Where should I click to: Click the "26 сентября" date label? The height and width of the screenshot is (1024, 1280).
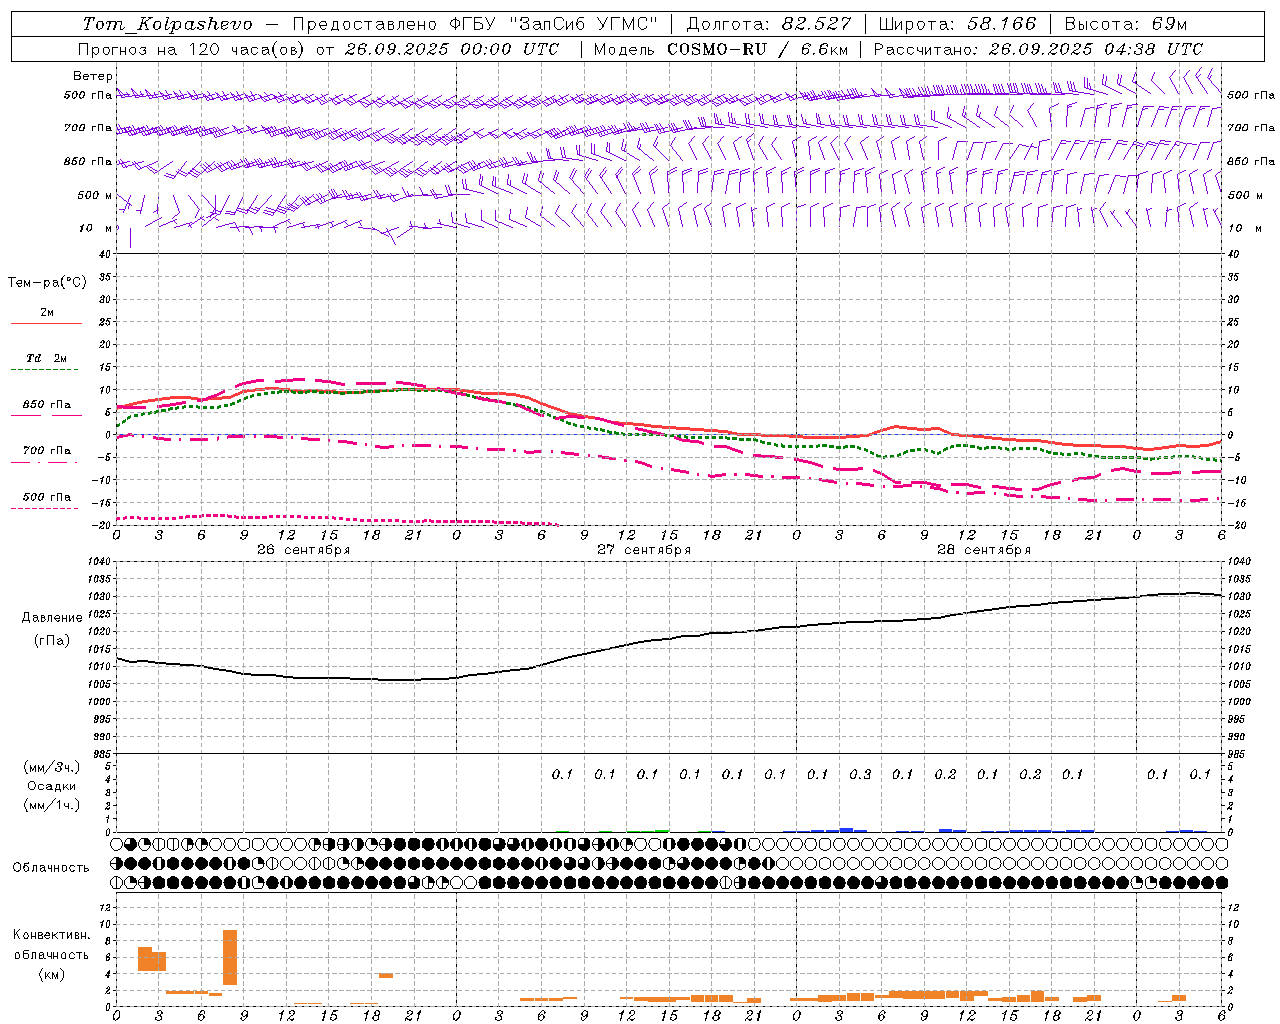(303, 550)
